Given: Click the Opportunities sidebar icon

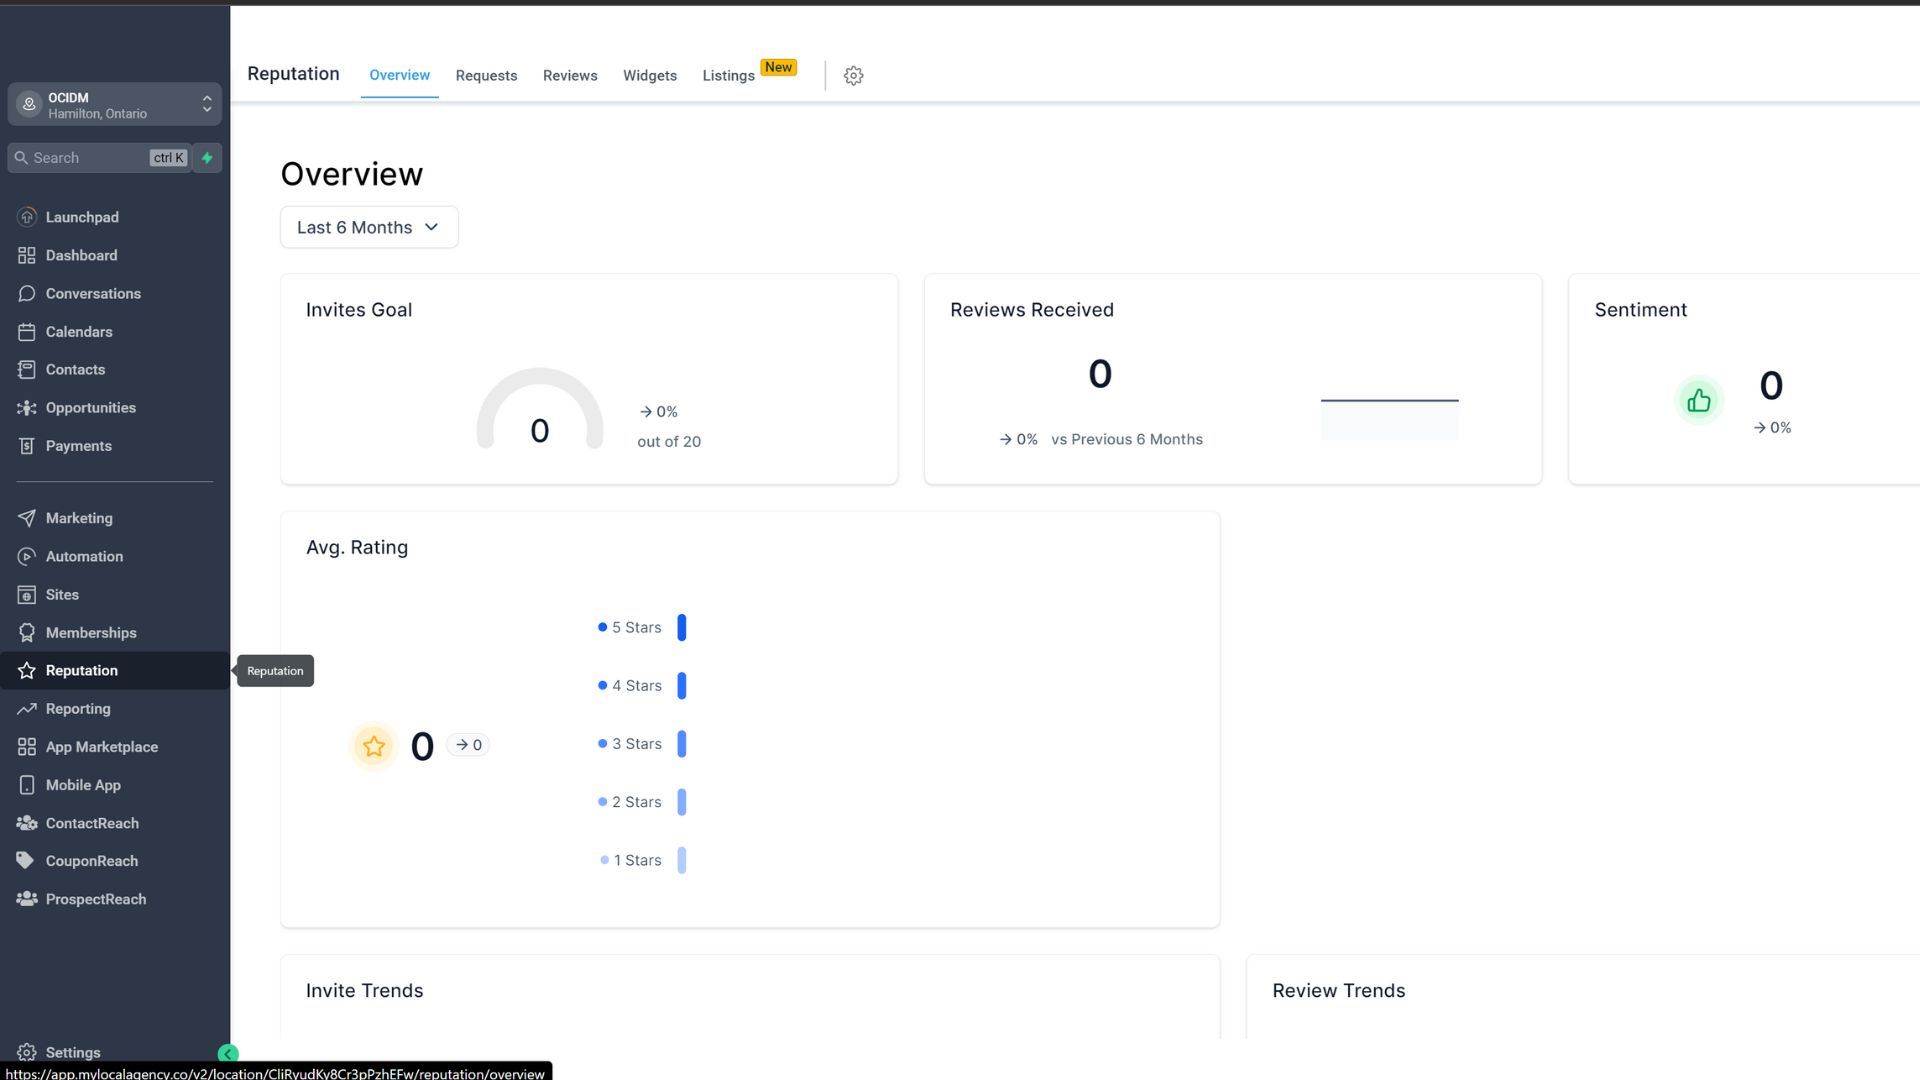Looking at the screenshot, I should pyautogui.click(x=27, y=408).
